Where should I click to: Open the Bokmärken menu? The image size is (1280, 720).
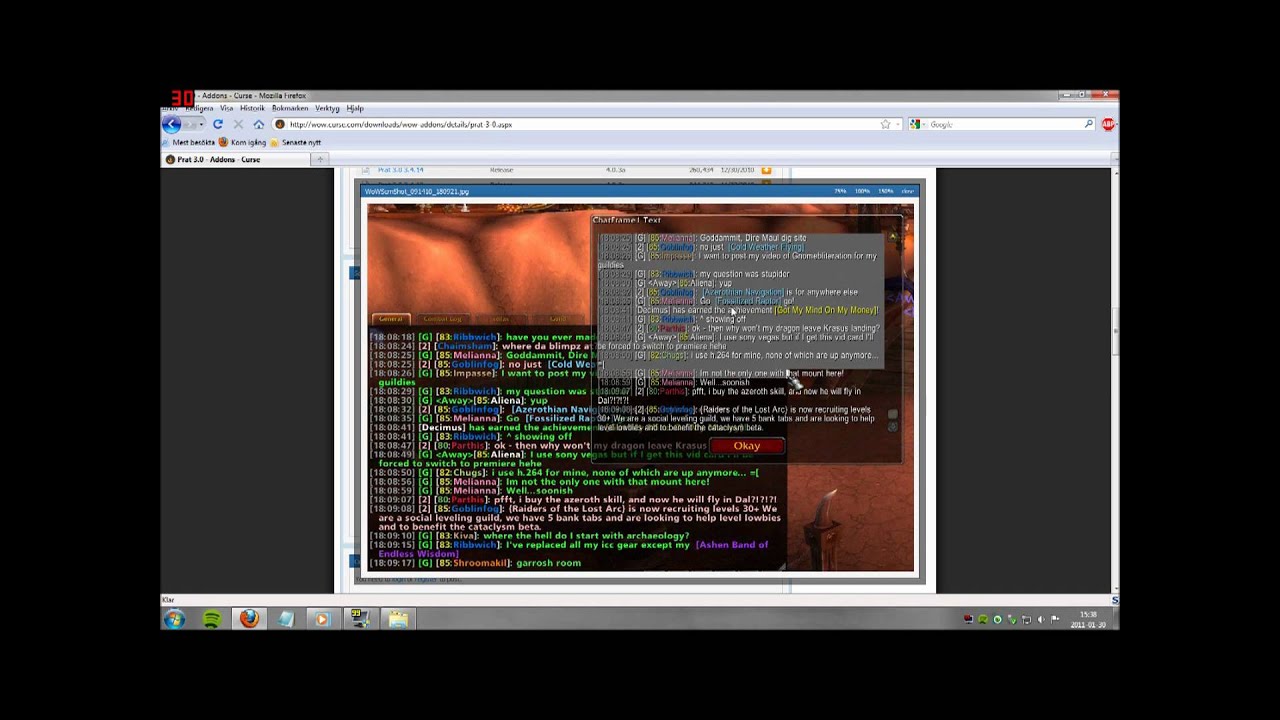[290, 108]
